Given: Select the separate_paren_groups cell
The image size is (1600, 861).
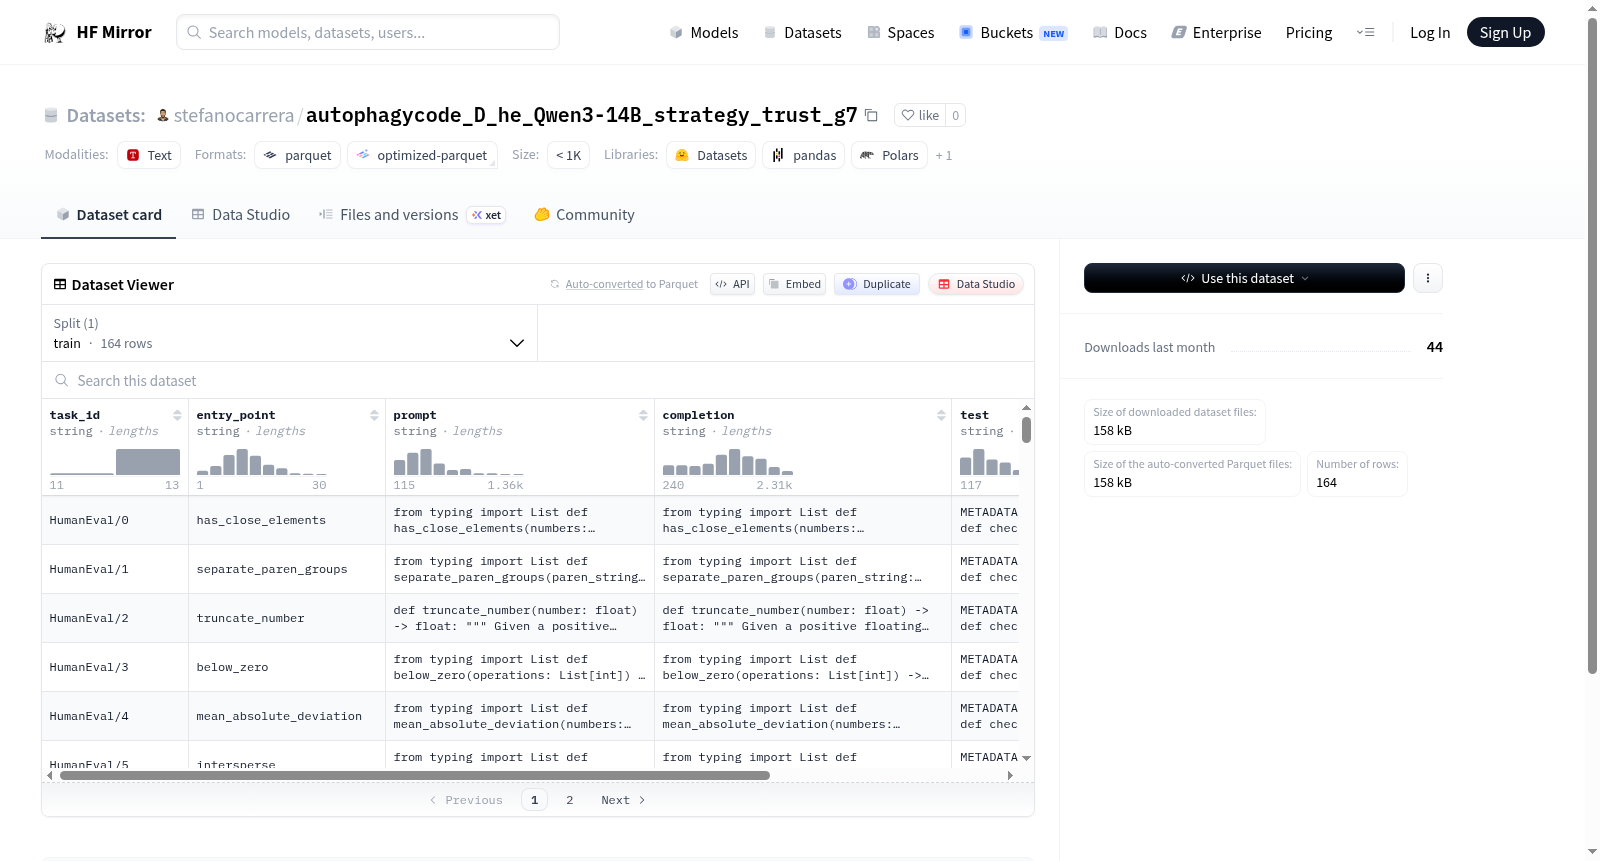Looking at the screenshot, I should [x=287, y=569].
